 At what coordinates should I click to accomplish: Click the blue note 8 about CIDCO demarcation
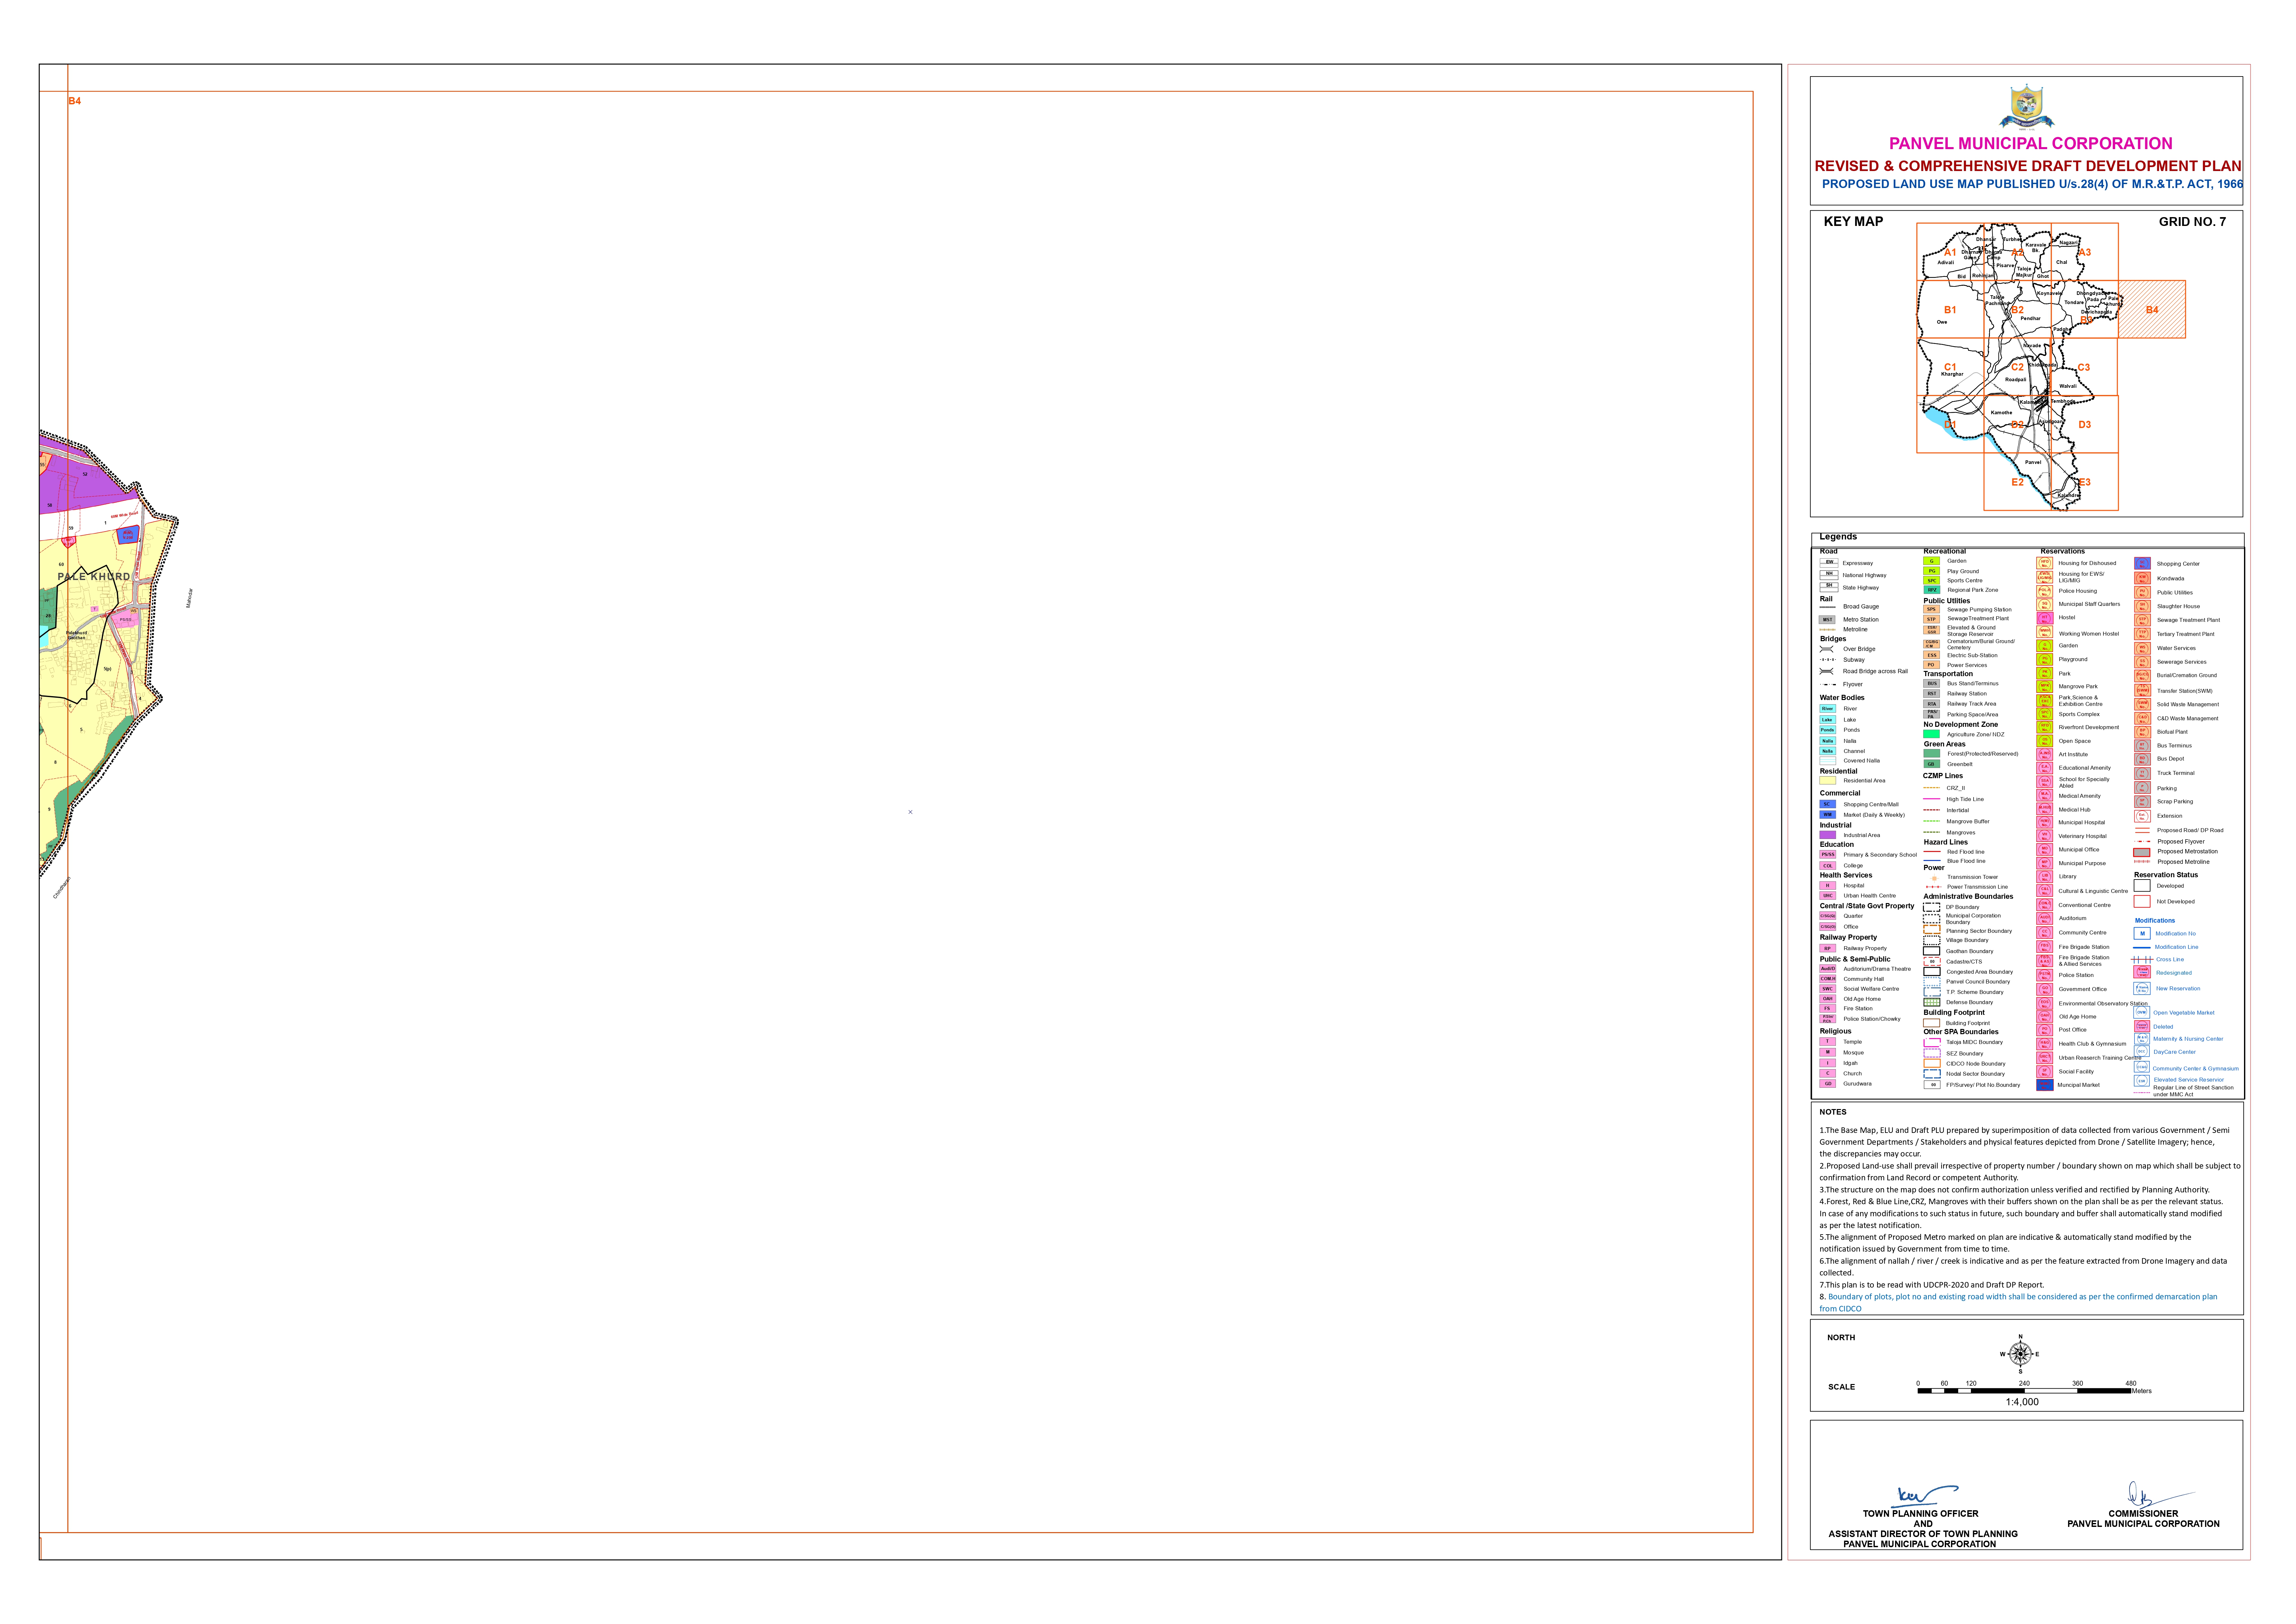coord(2018,1303)
